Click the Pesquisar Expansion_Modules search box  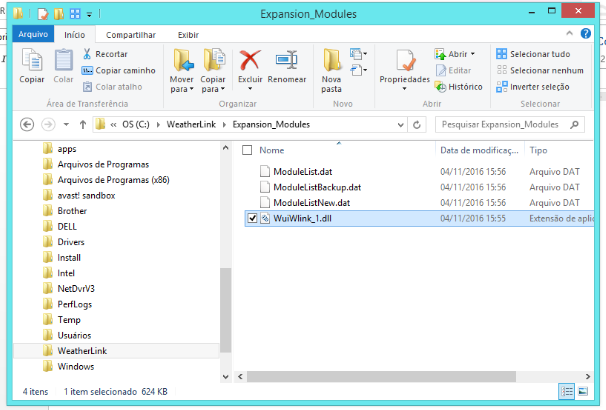tap(505, 125)
